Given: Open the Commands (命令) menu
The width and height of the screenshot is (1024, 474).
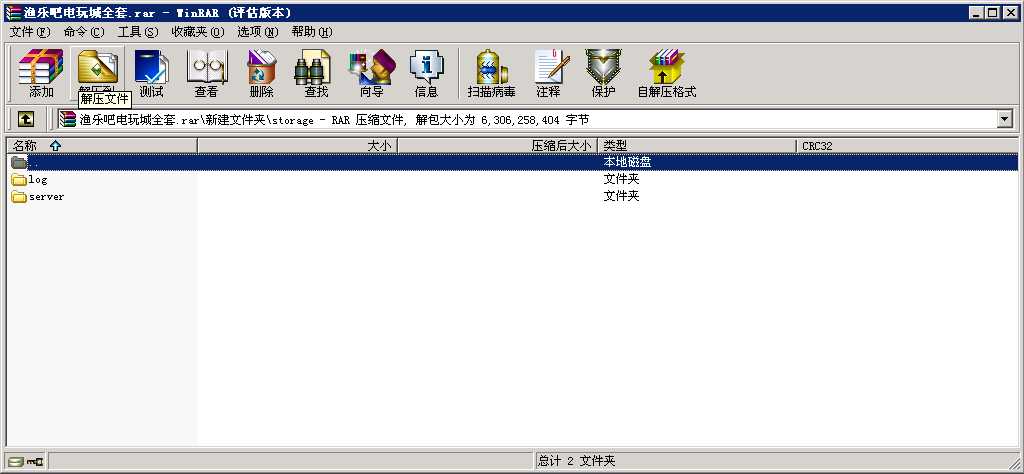Looking at the screenshot, I should pyautogui.click(x=84, y=32).
